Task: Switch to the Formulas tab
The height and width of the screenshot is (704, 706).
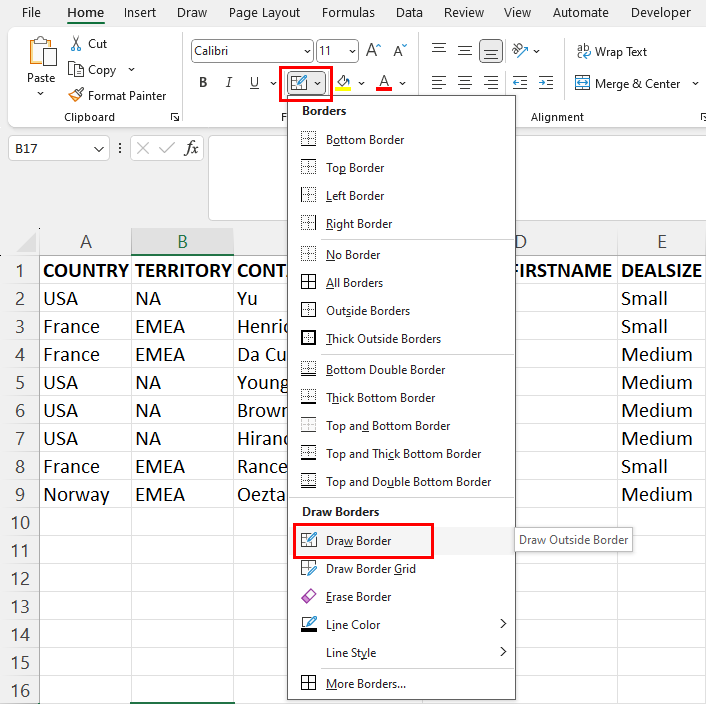Action: pyautogui.click(x=348, y=13)
